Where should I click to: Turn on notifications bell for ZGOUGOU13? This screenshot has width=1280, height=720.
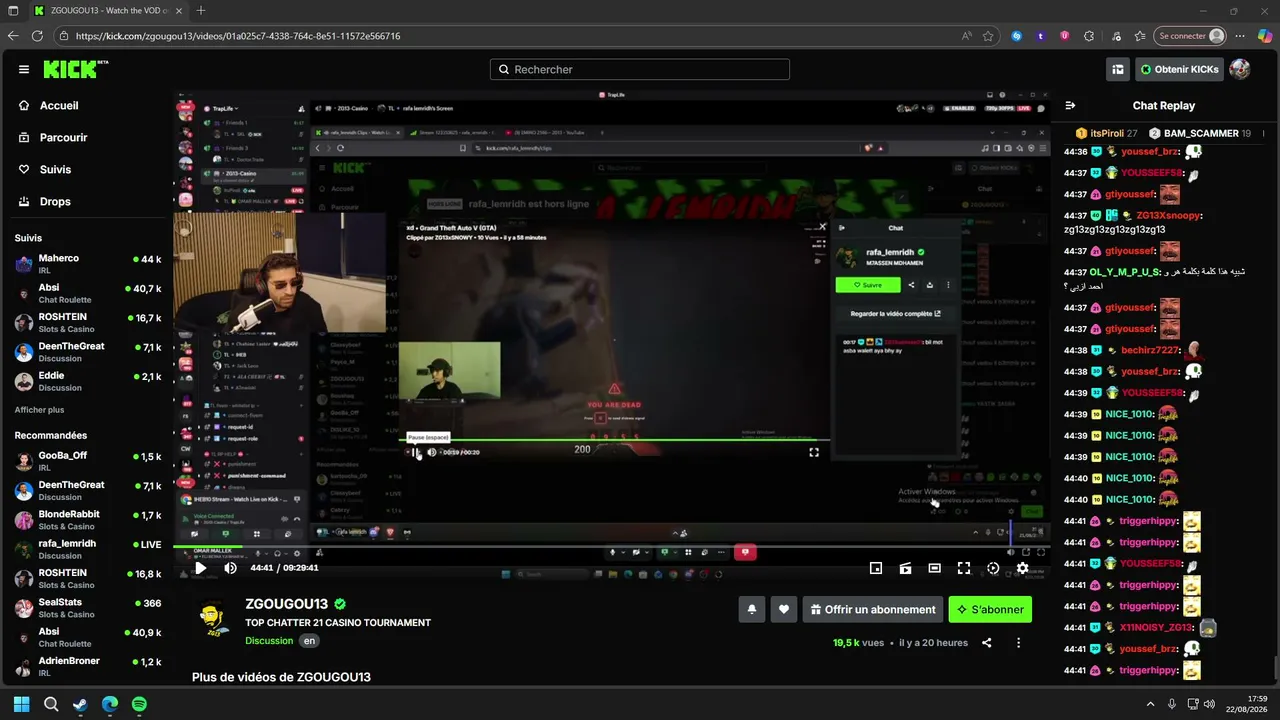coord(752,609)
